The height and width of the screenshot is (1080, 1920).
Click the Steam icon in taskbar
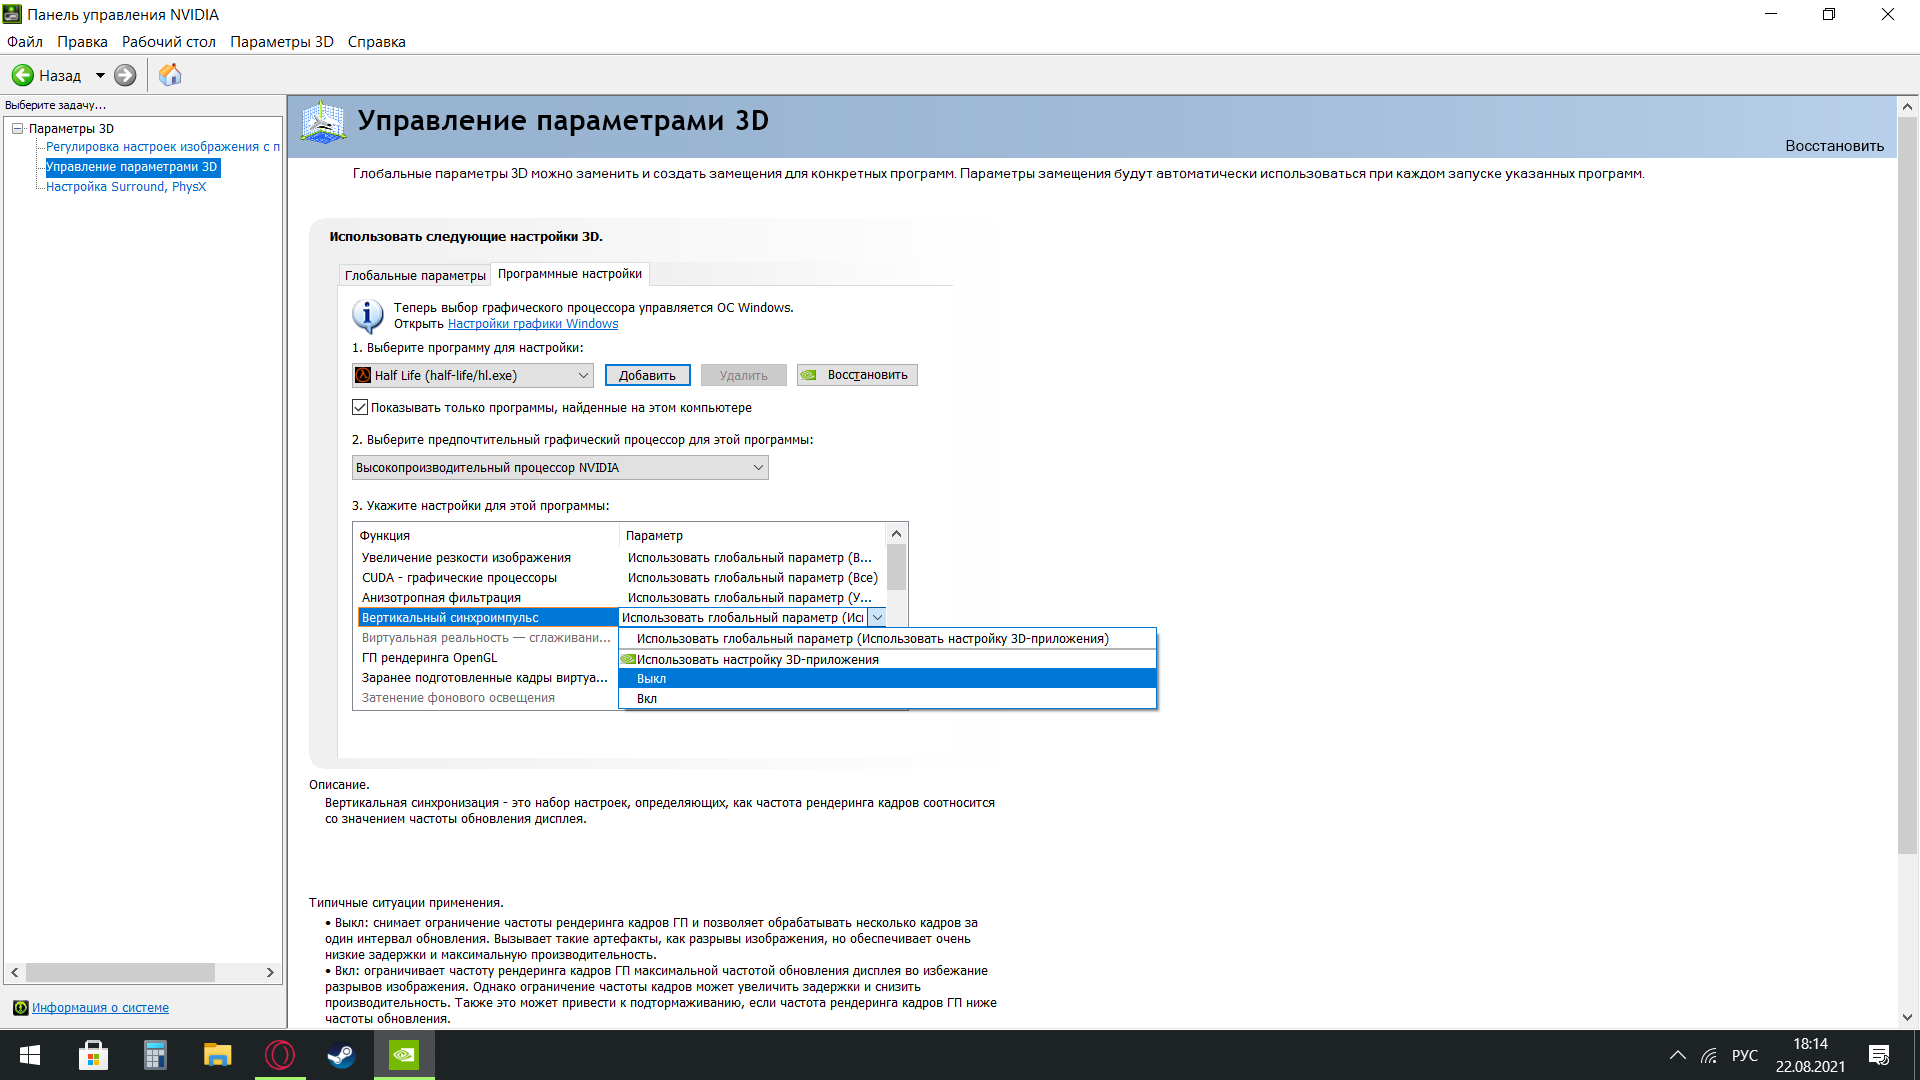(x=341, y=1055)
